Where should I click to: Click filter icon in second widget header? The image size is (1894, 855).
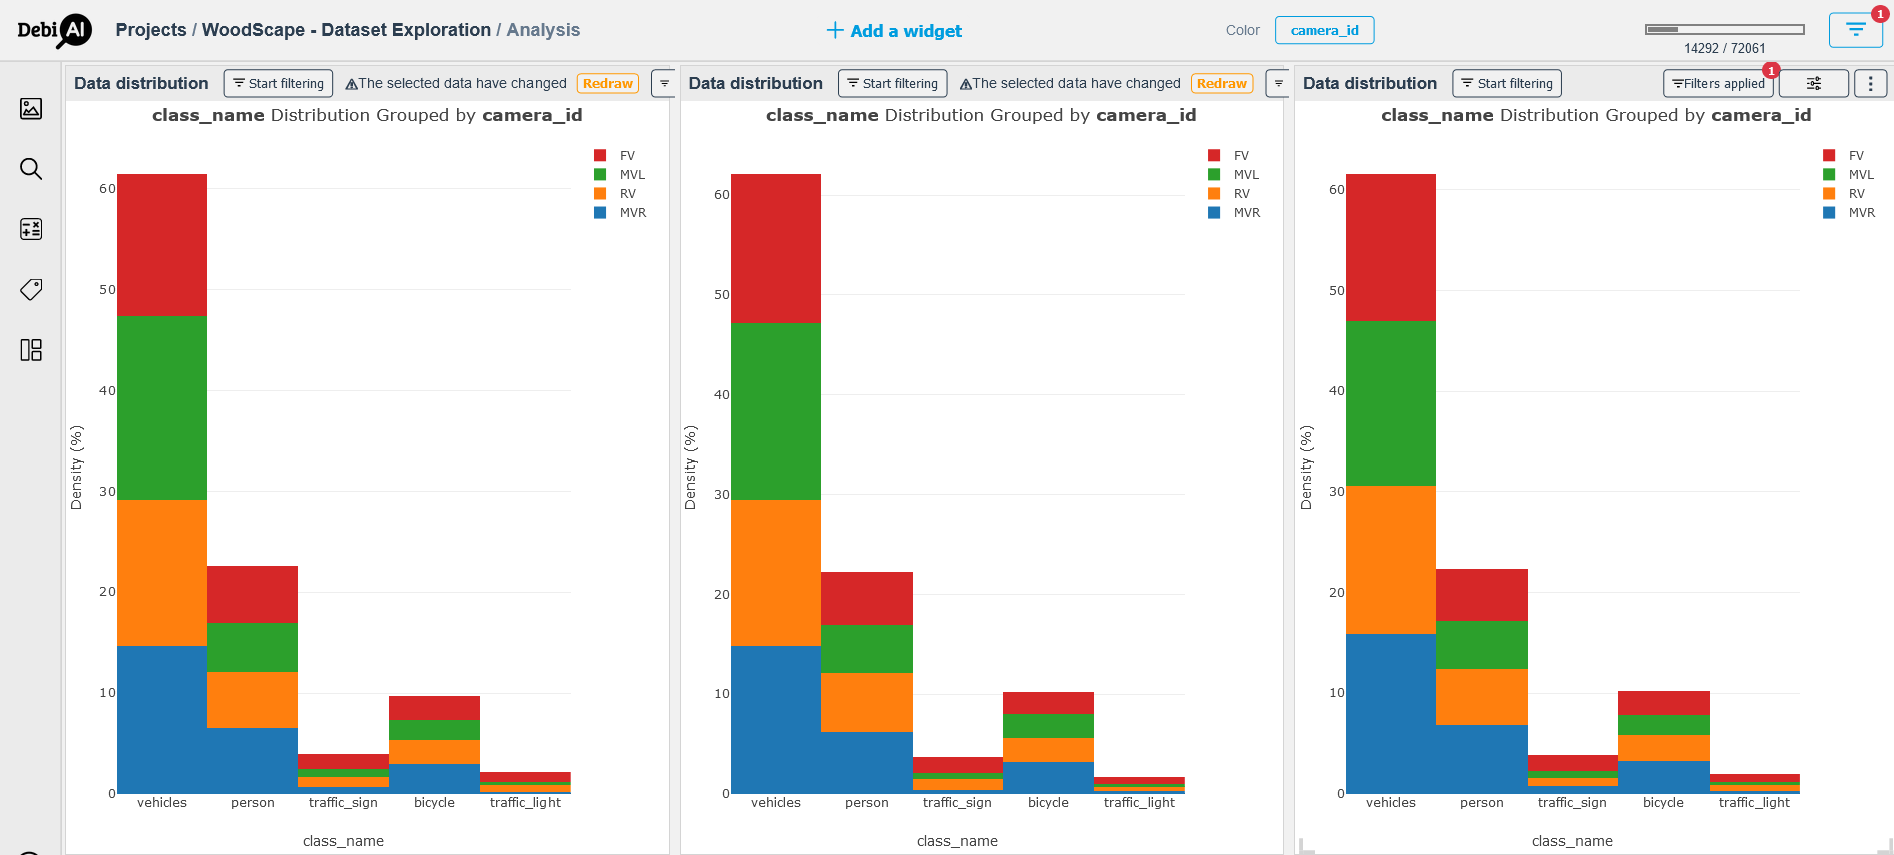[x=1278, y=83]
